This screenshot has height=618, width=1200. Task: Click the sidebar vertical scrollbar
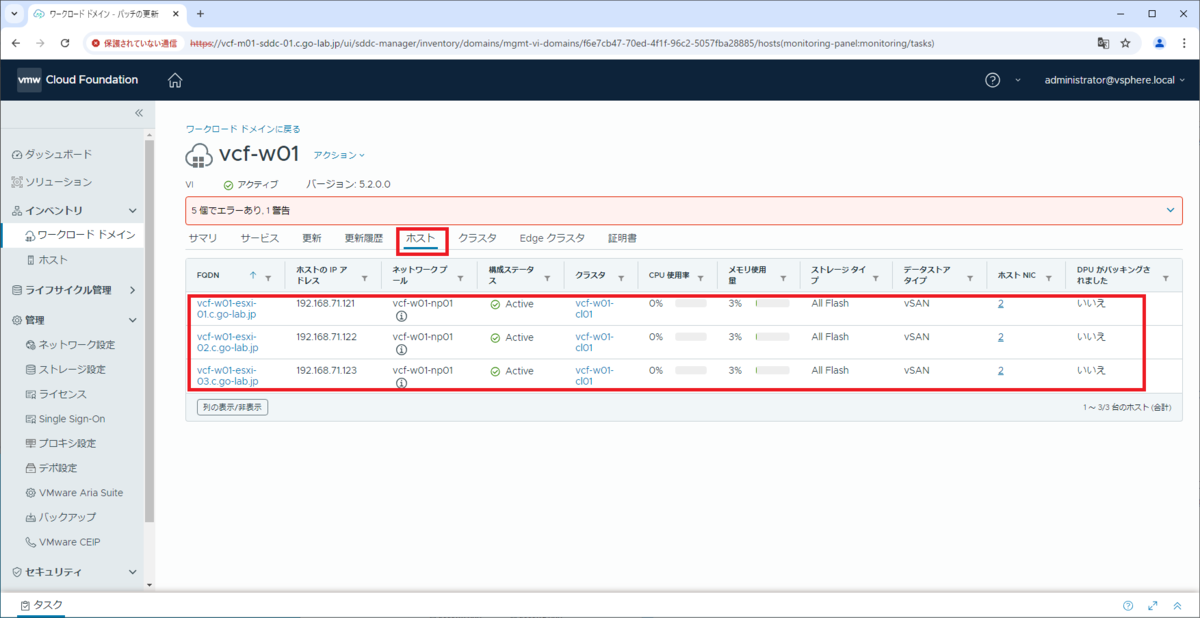[150, 330]
